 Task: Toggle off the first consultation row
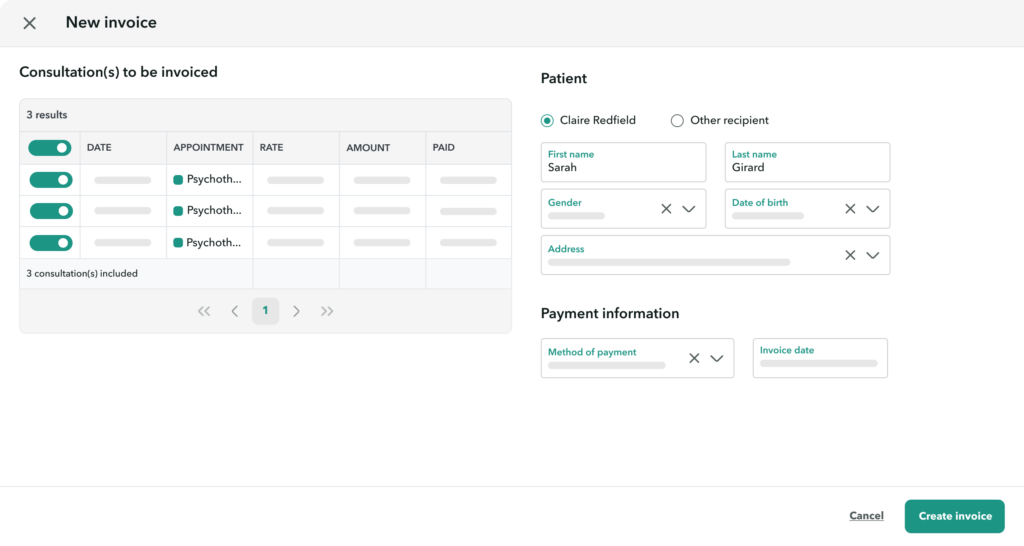pos(50,180)
